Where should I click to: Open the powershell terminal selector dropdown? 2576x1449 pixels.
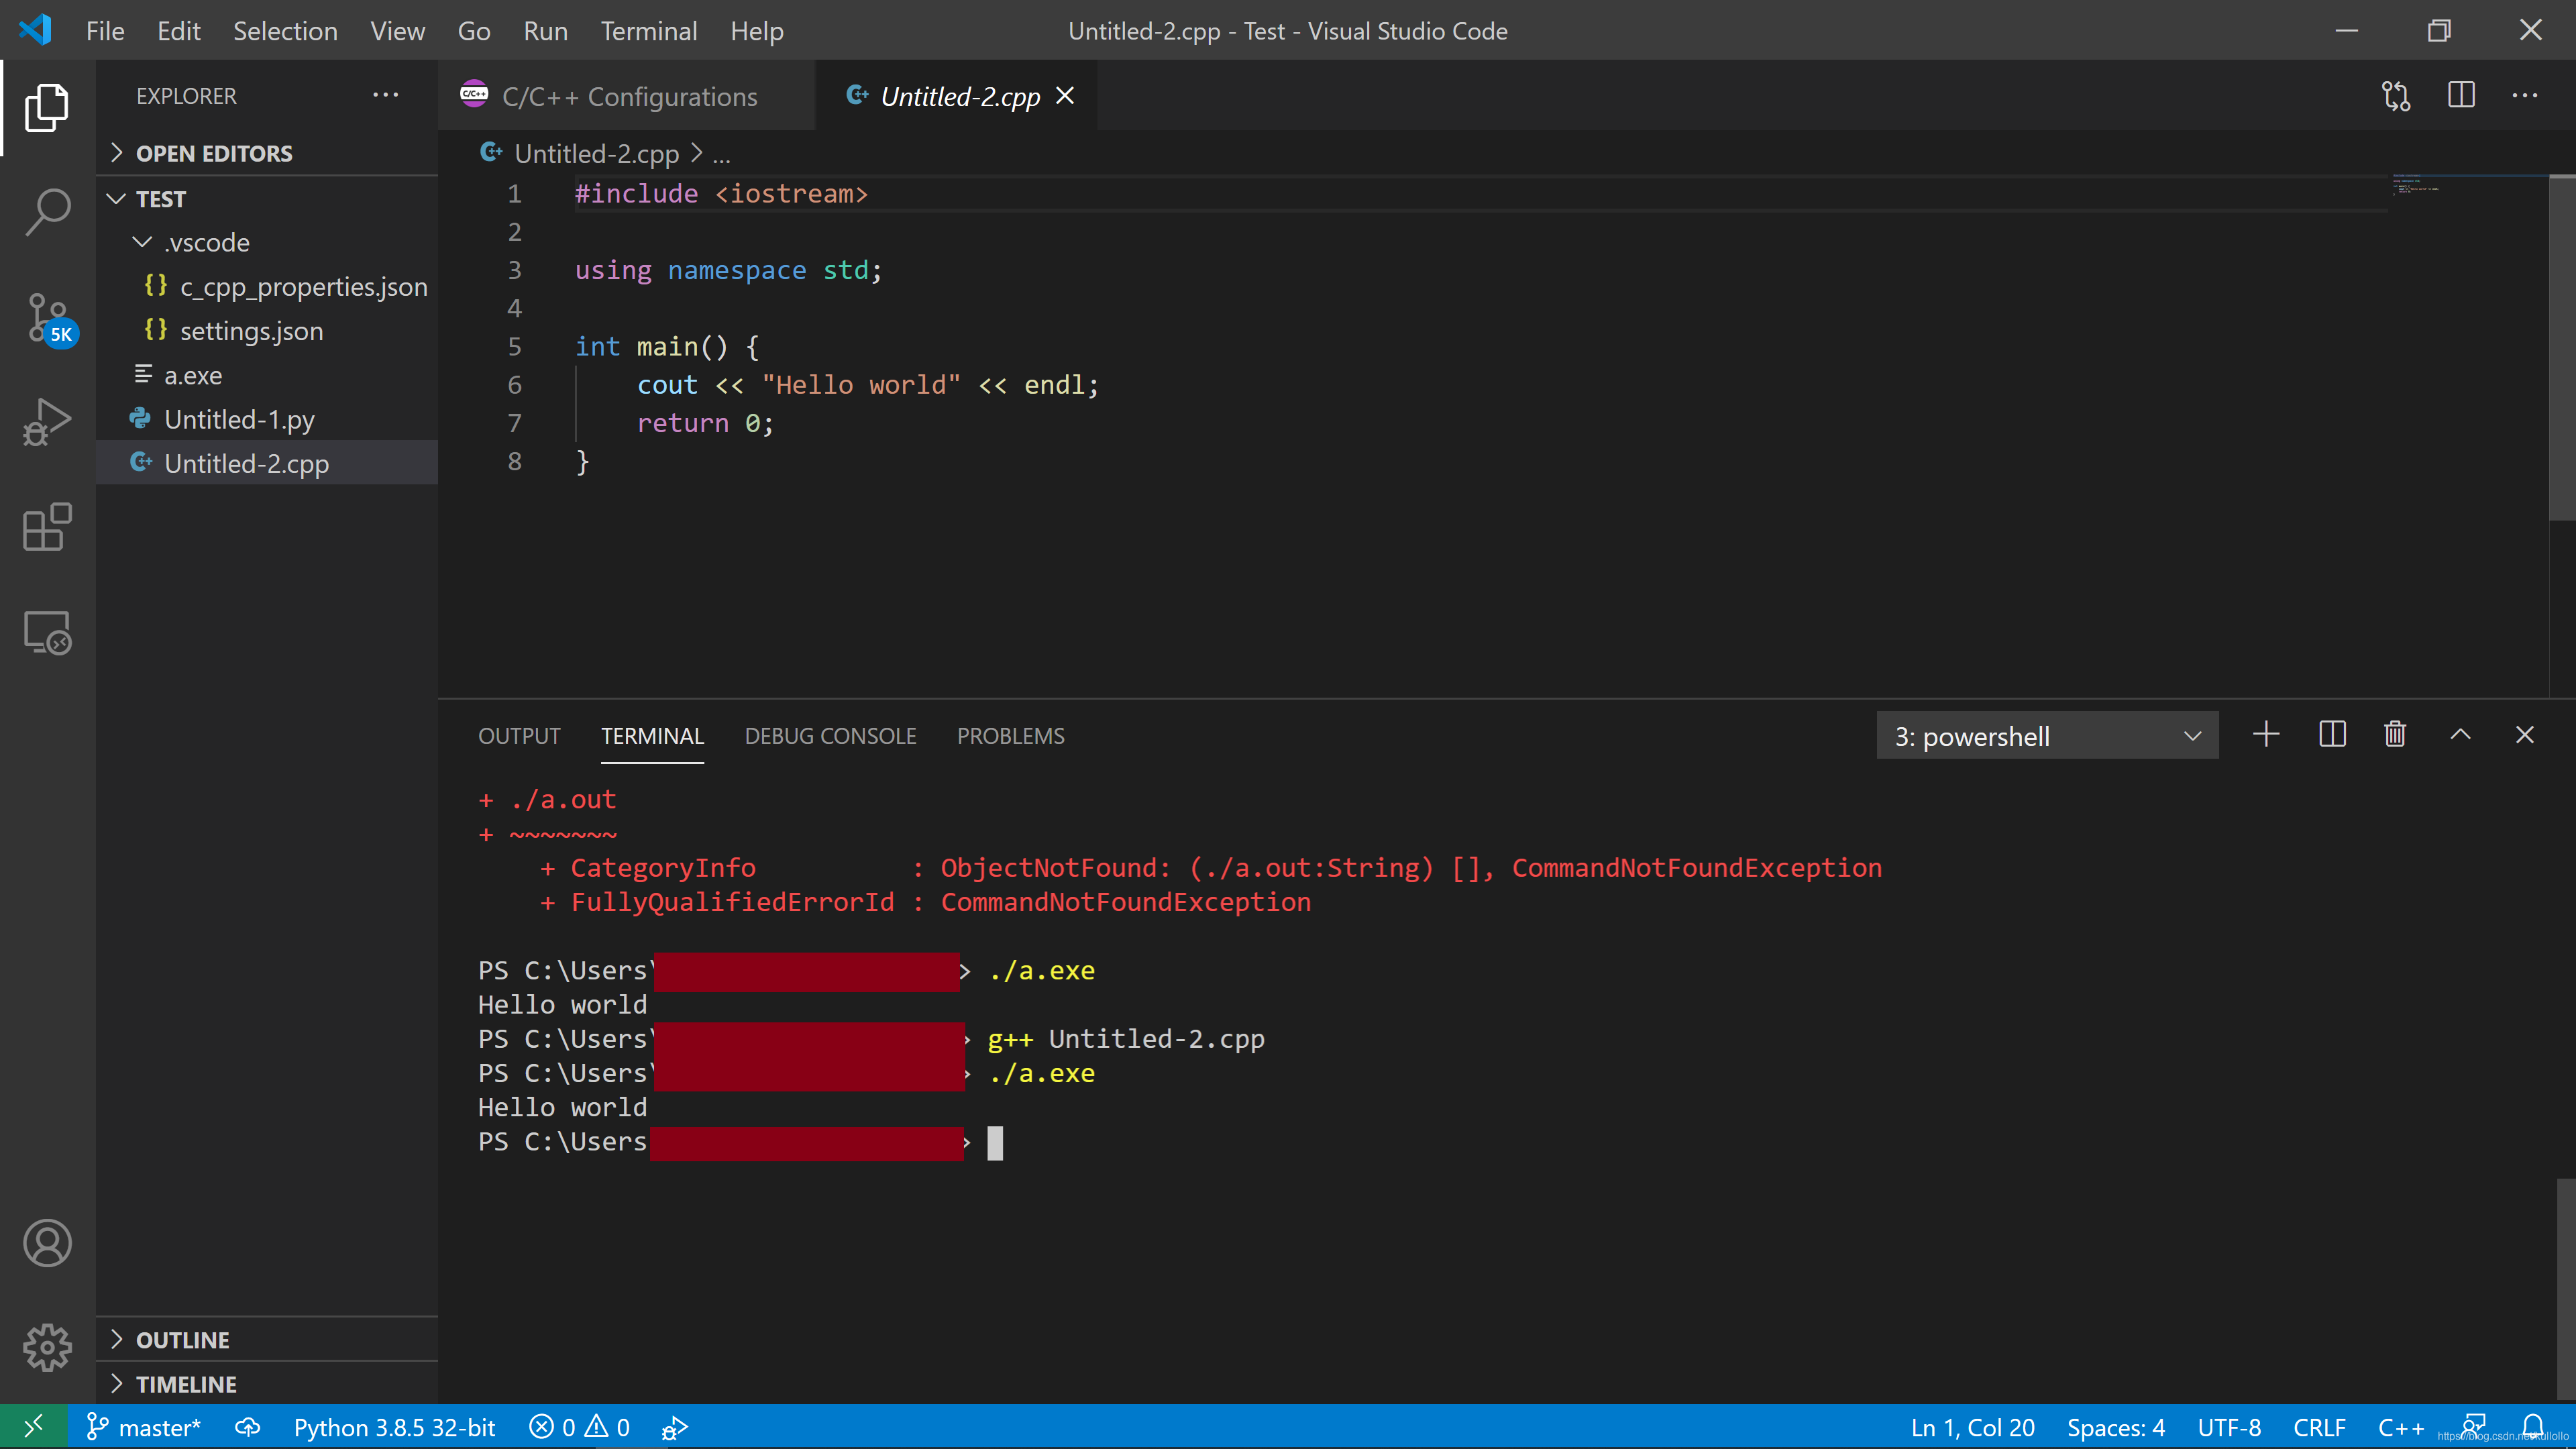click(2047, 736)
